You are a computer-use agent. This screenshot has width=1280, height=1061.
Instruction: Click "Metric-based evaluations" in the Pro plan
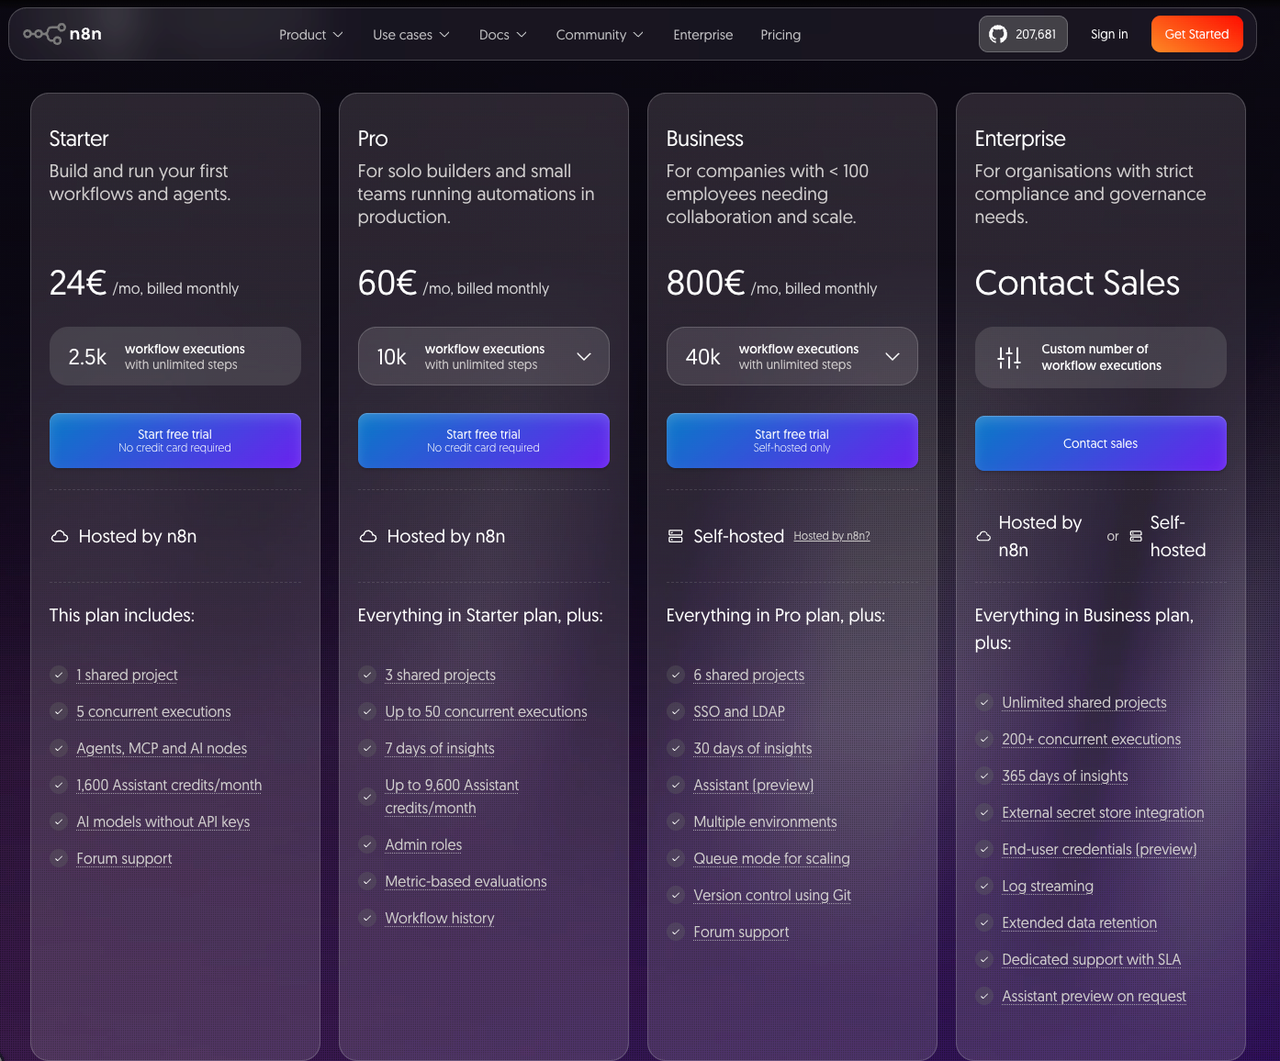pyautogui.click(x=466, y=882)
